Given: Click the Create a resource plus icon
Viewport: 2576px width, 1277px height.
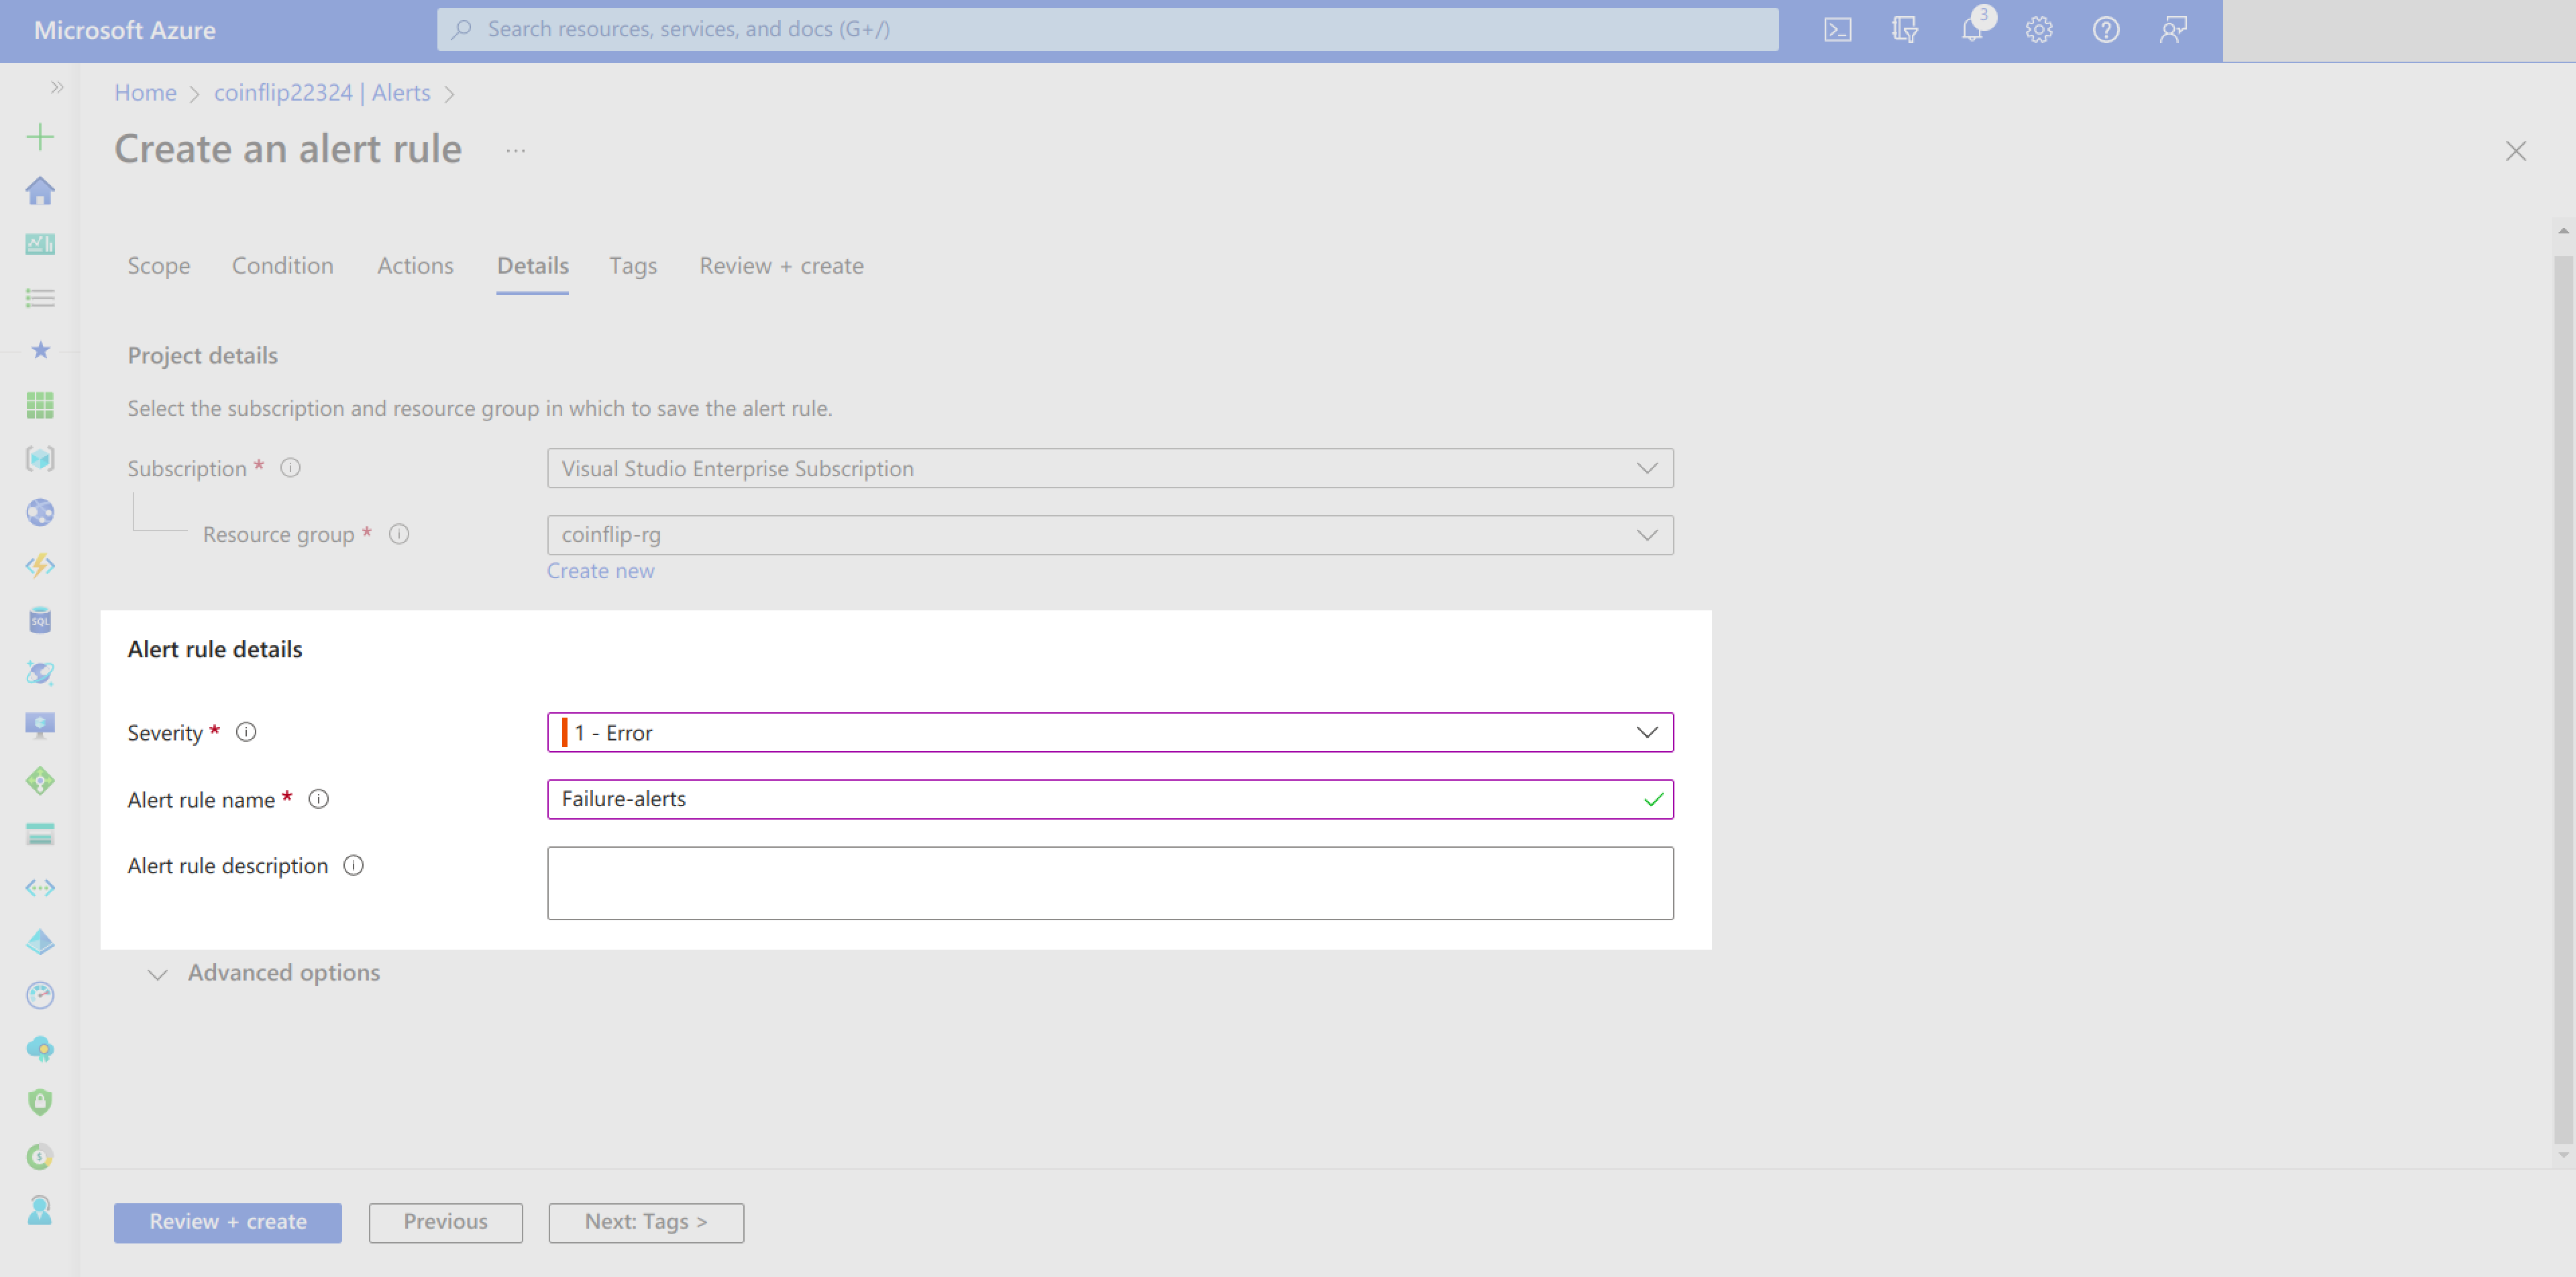Looking at the screenshot, I should tap(40, 137).
